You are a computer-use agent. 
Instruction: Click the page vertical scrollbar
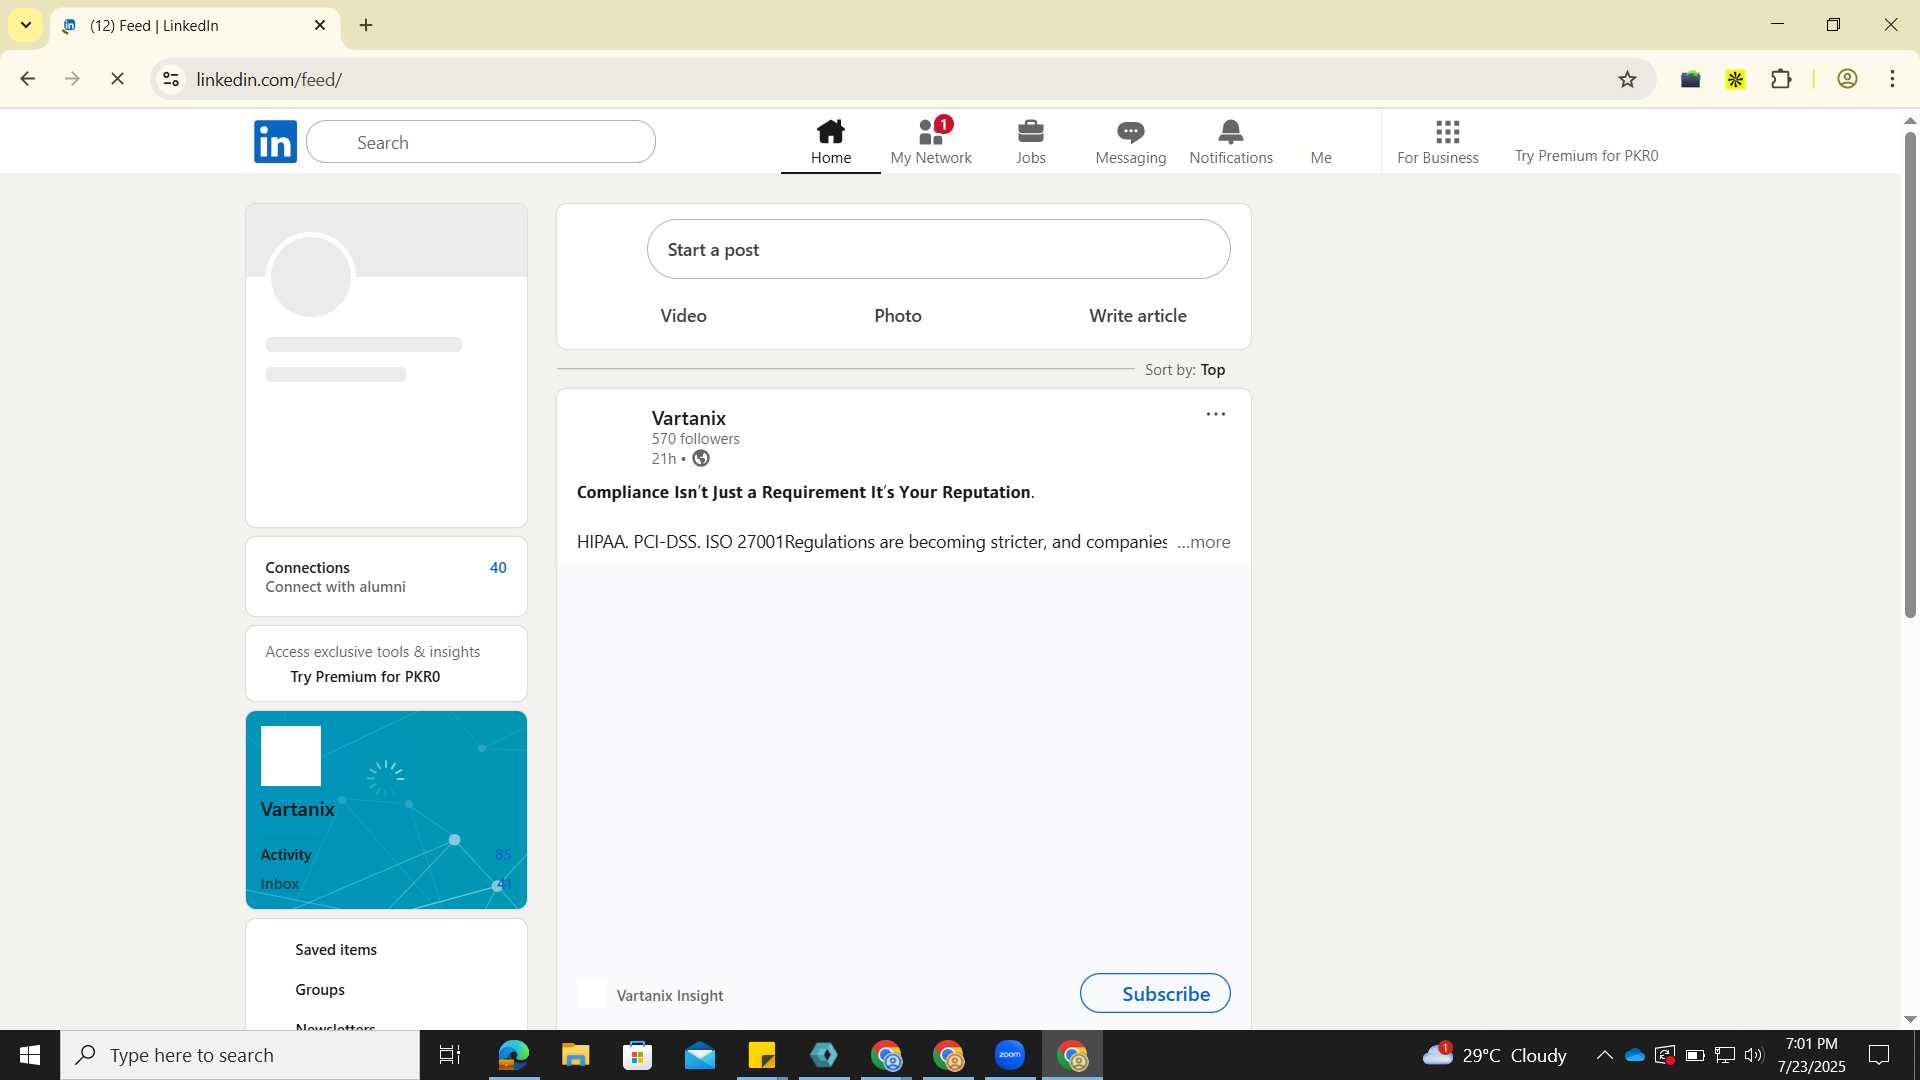tap(1909, 375)
